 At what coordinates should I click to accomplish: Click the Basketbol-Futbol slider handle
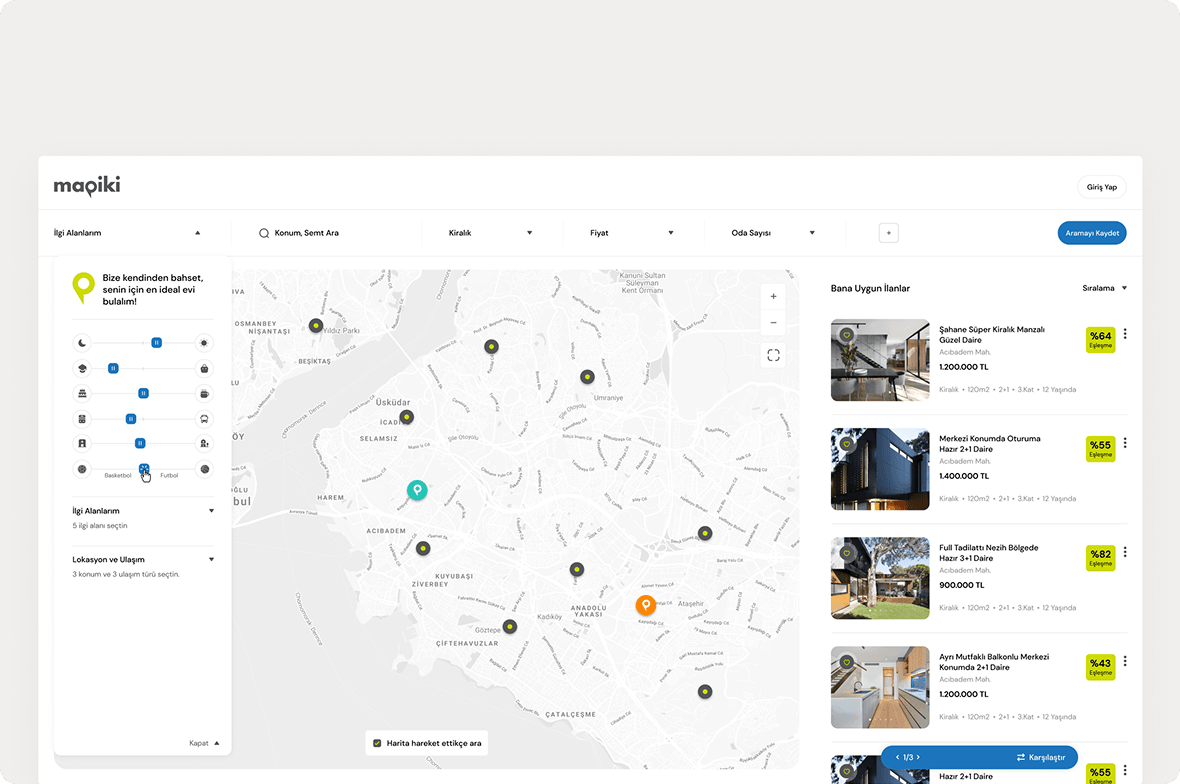point(144,468)
